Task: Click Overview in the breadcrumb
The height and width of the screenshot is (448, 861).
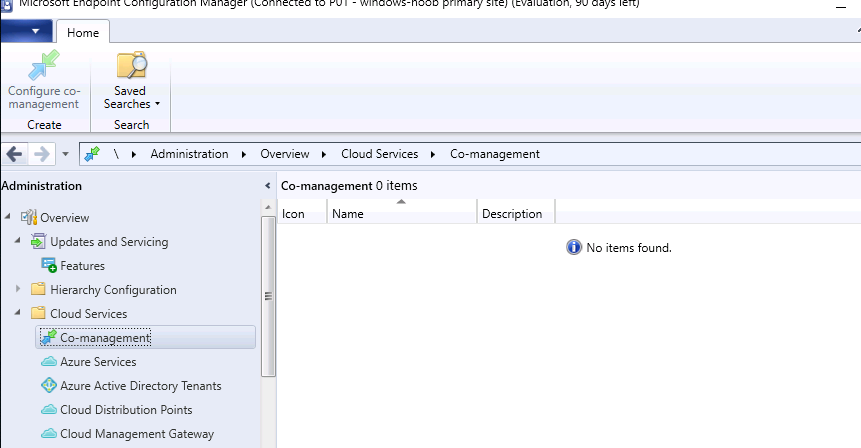Action: click(x=284, y=154)
